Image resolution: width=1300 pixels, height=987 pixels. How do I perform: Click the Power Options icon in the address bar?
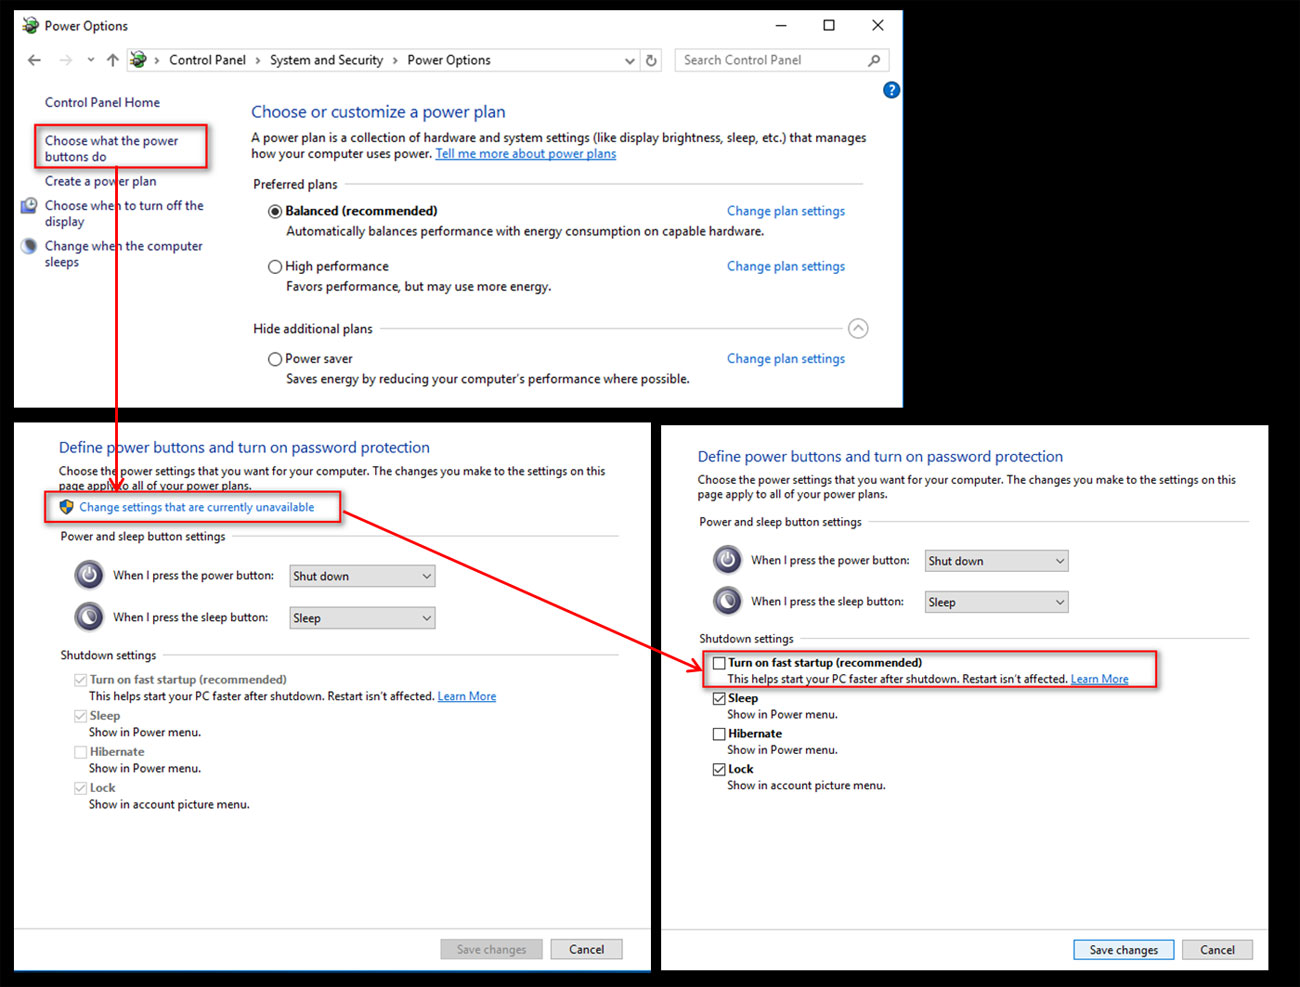tap(138, 60)
